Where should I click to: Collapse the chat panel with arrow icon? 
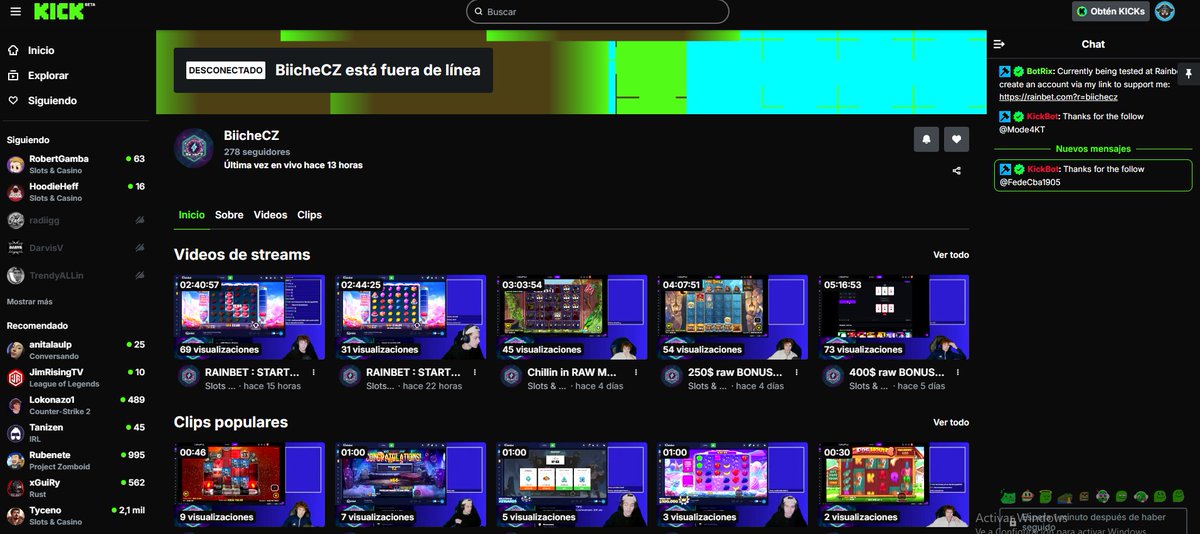(x=999, y=44)
